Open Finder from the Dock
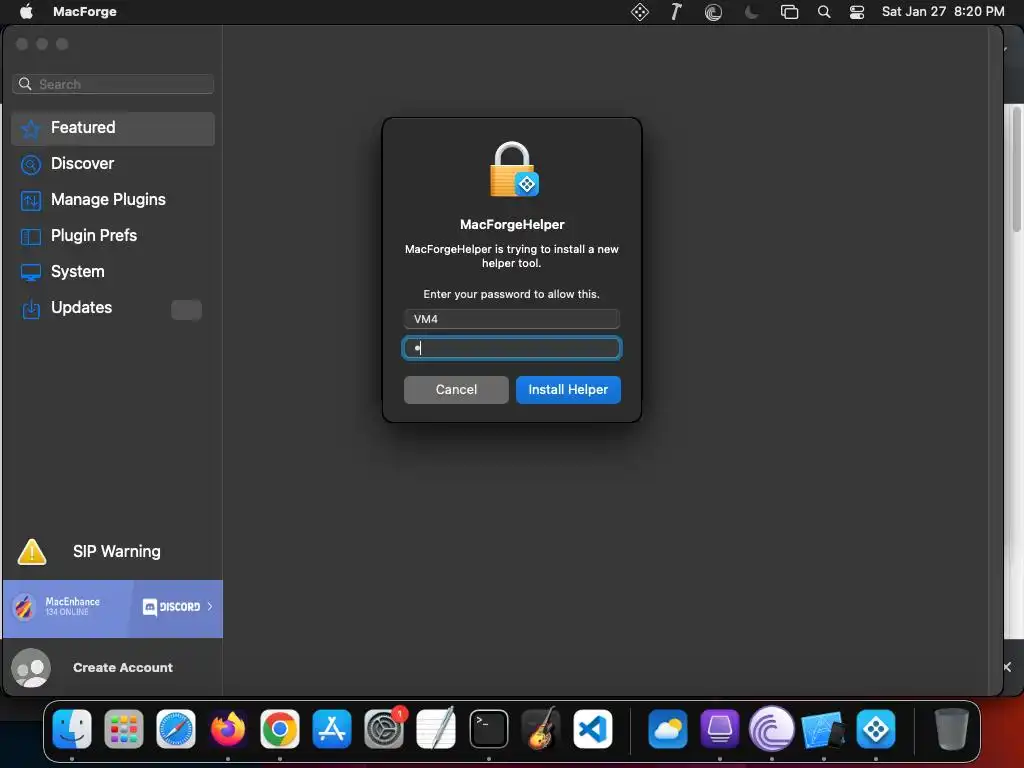 (72, 729)
